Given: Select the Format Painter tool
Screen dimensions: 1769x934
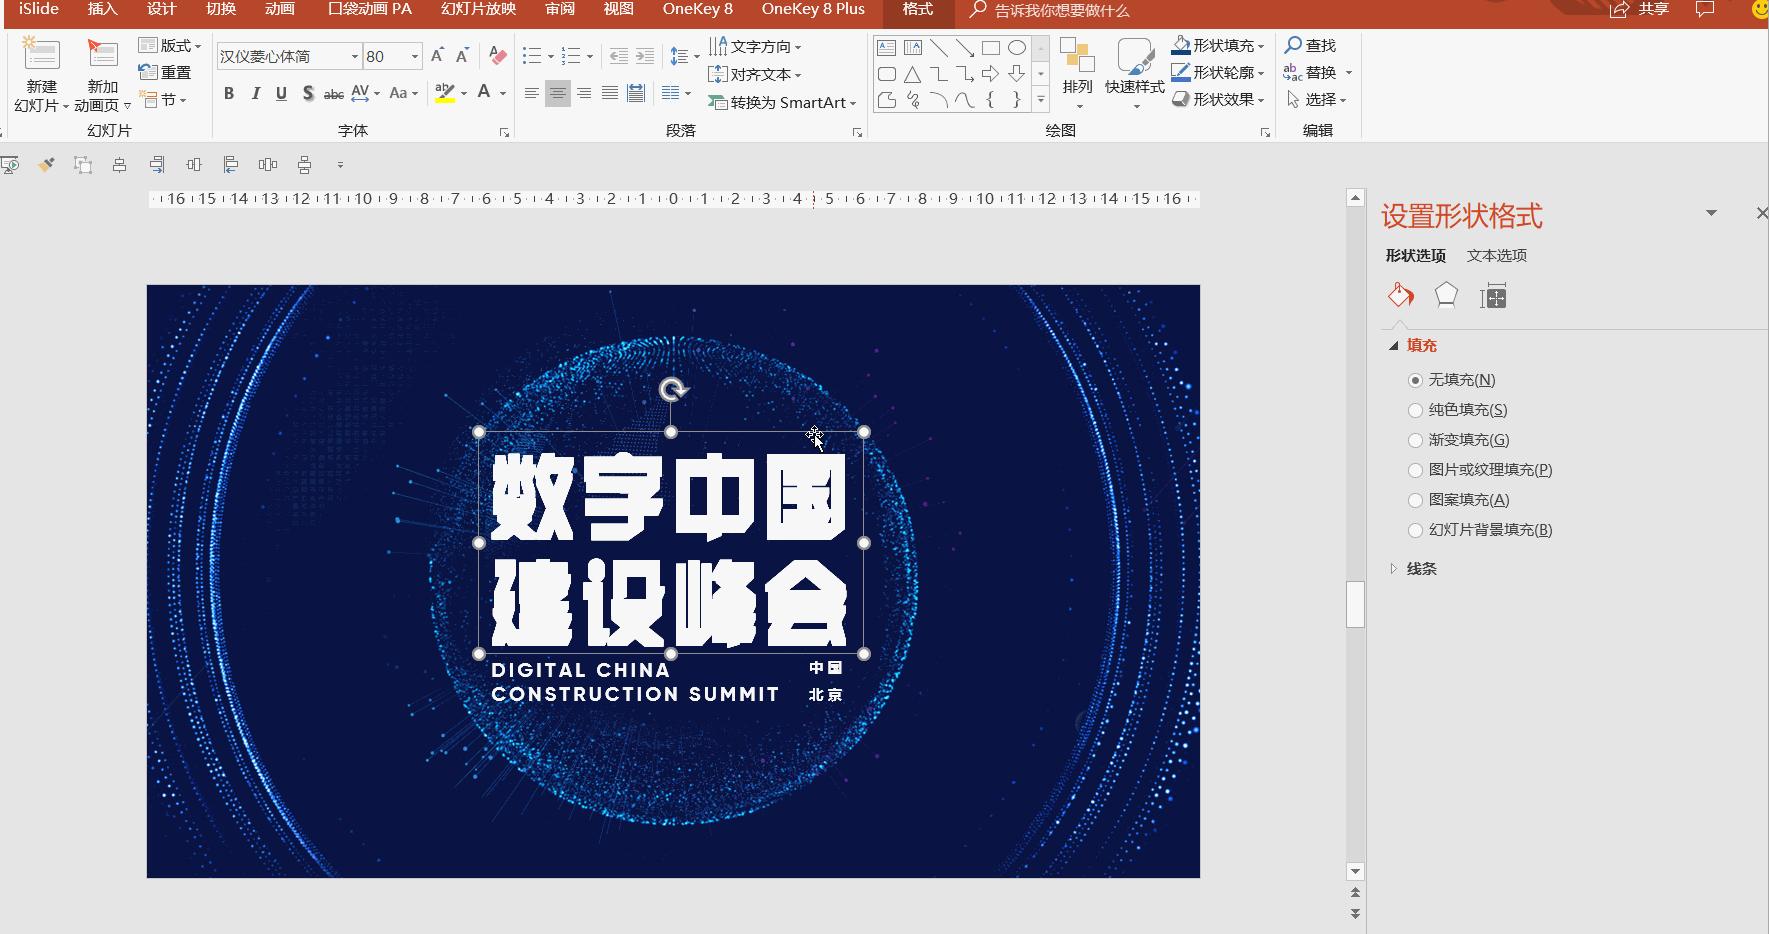Looking at the screenshot, I should pyautogui.click(x=46, y=165).
